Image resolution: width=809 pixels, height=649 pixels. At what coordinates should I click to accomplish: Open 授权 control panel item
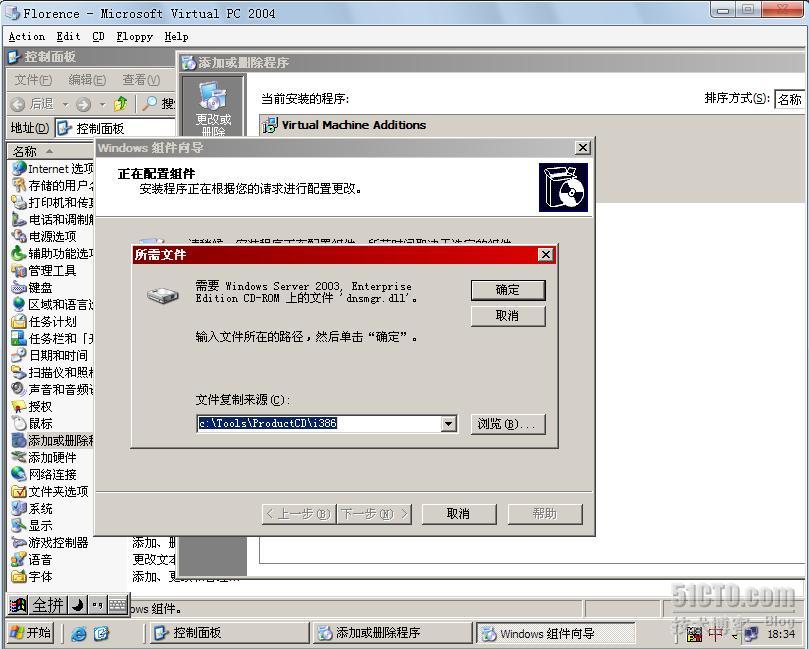click(33, 407)
